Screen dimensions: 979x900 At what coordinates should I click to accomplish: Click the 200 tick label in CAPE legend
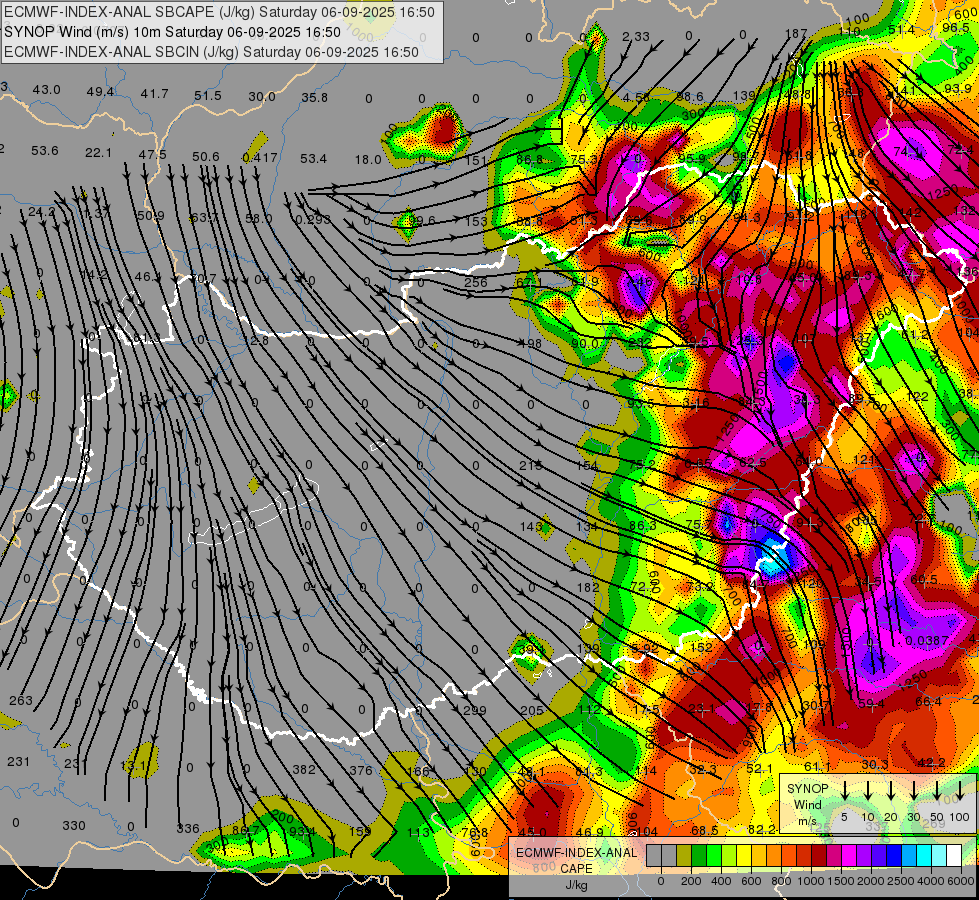click(691, 881)
